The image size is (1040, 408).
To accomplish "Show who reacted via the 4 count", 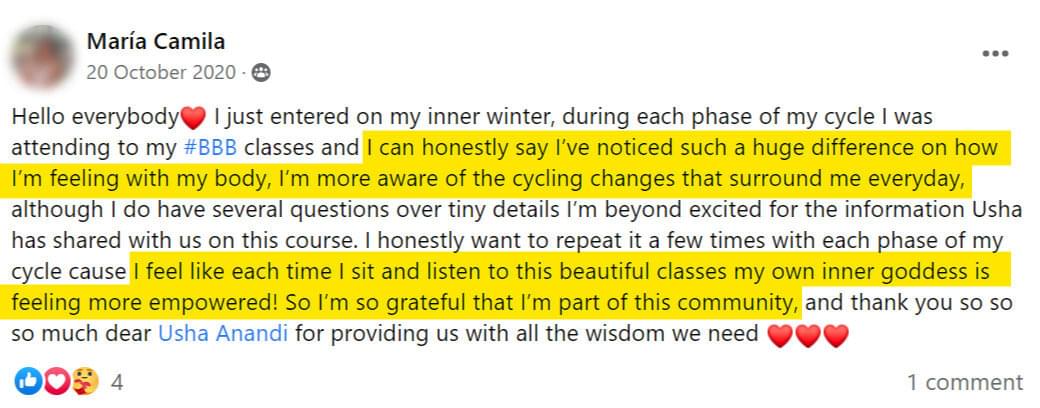I will click(117, 382).
